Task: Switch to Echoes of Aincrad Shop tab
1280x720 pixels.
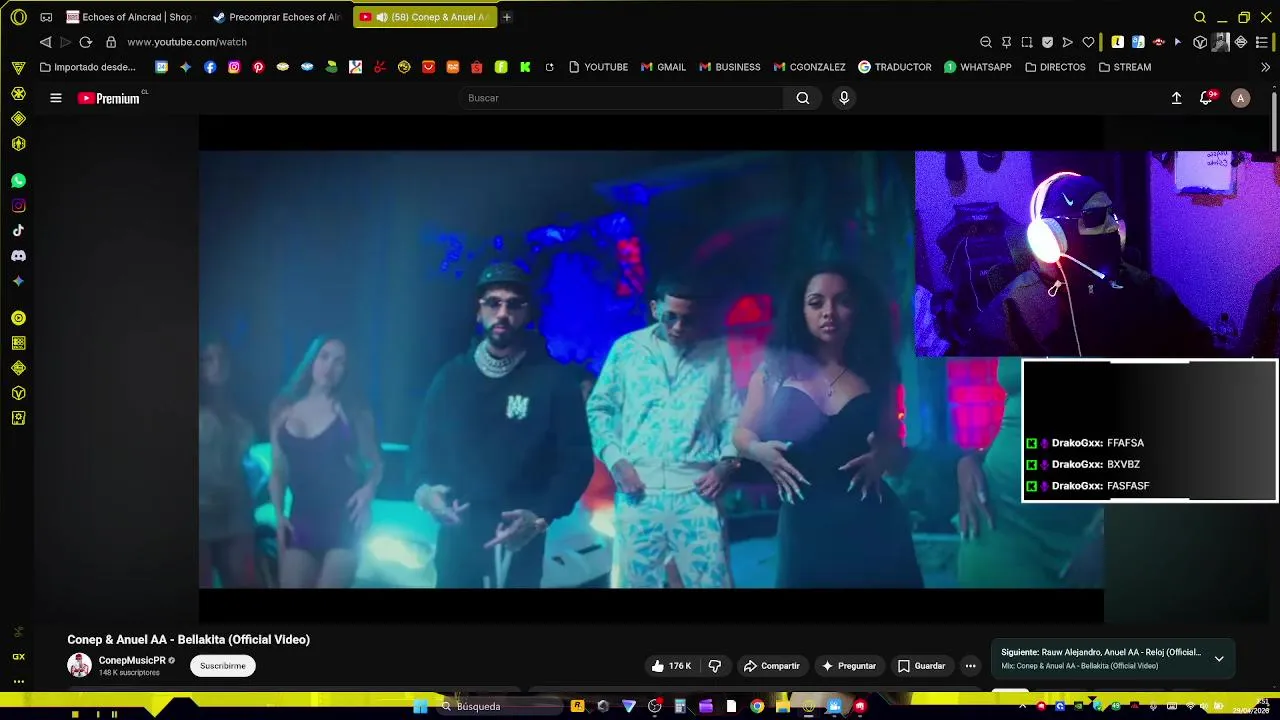Action: pos(130,17)
